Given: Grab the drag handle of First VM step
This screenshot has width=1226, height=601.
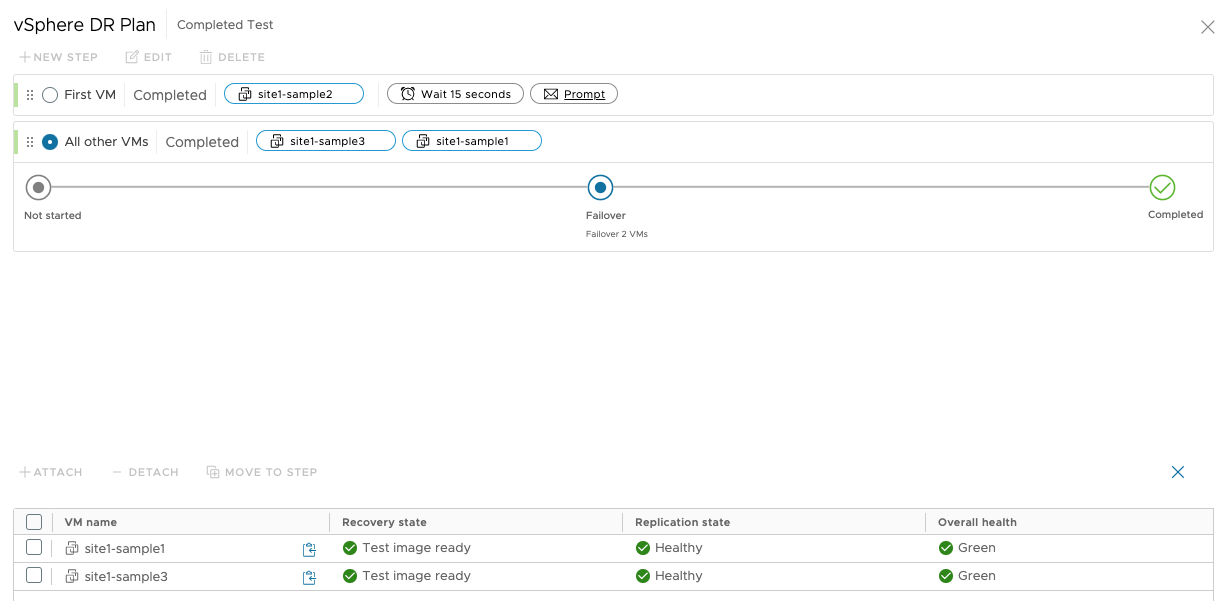Looking at the screenshot, I should point(30,95).
